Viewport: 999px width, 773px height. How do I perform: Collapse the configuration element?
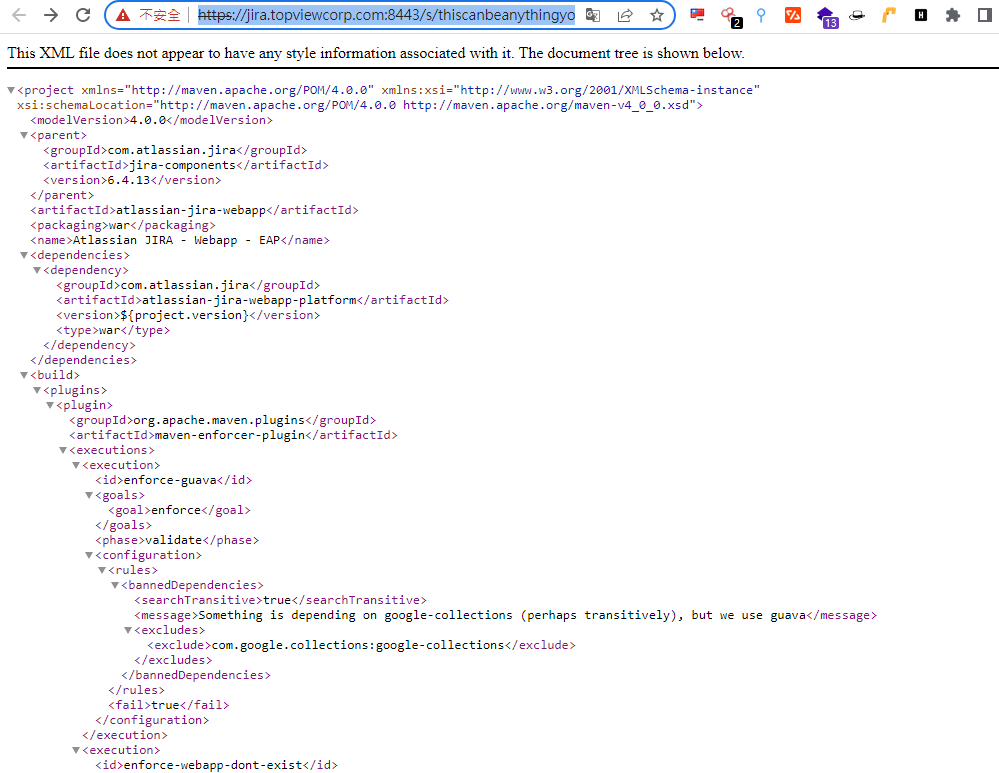(89, 555)
